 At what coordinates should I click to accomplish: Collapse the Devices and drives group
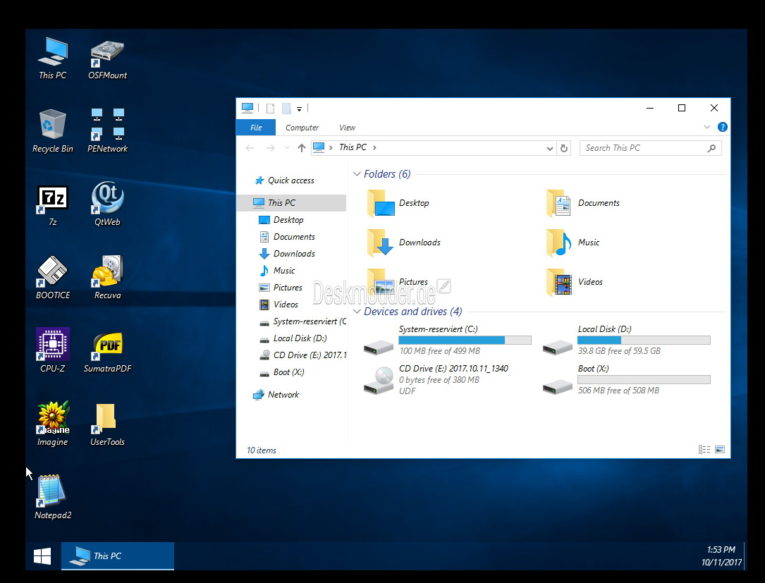(358, 312)
